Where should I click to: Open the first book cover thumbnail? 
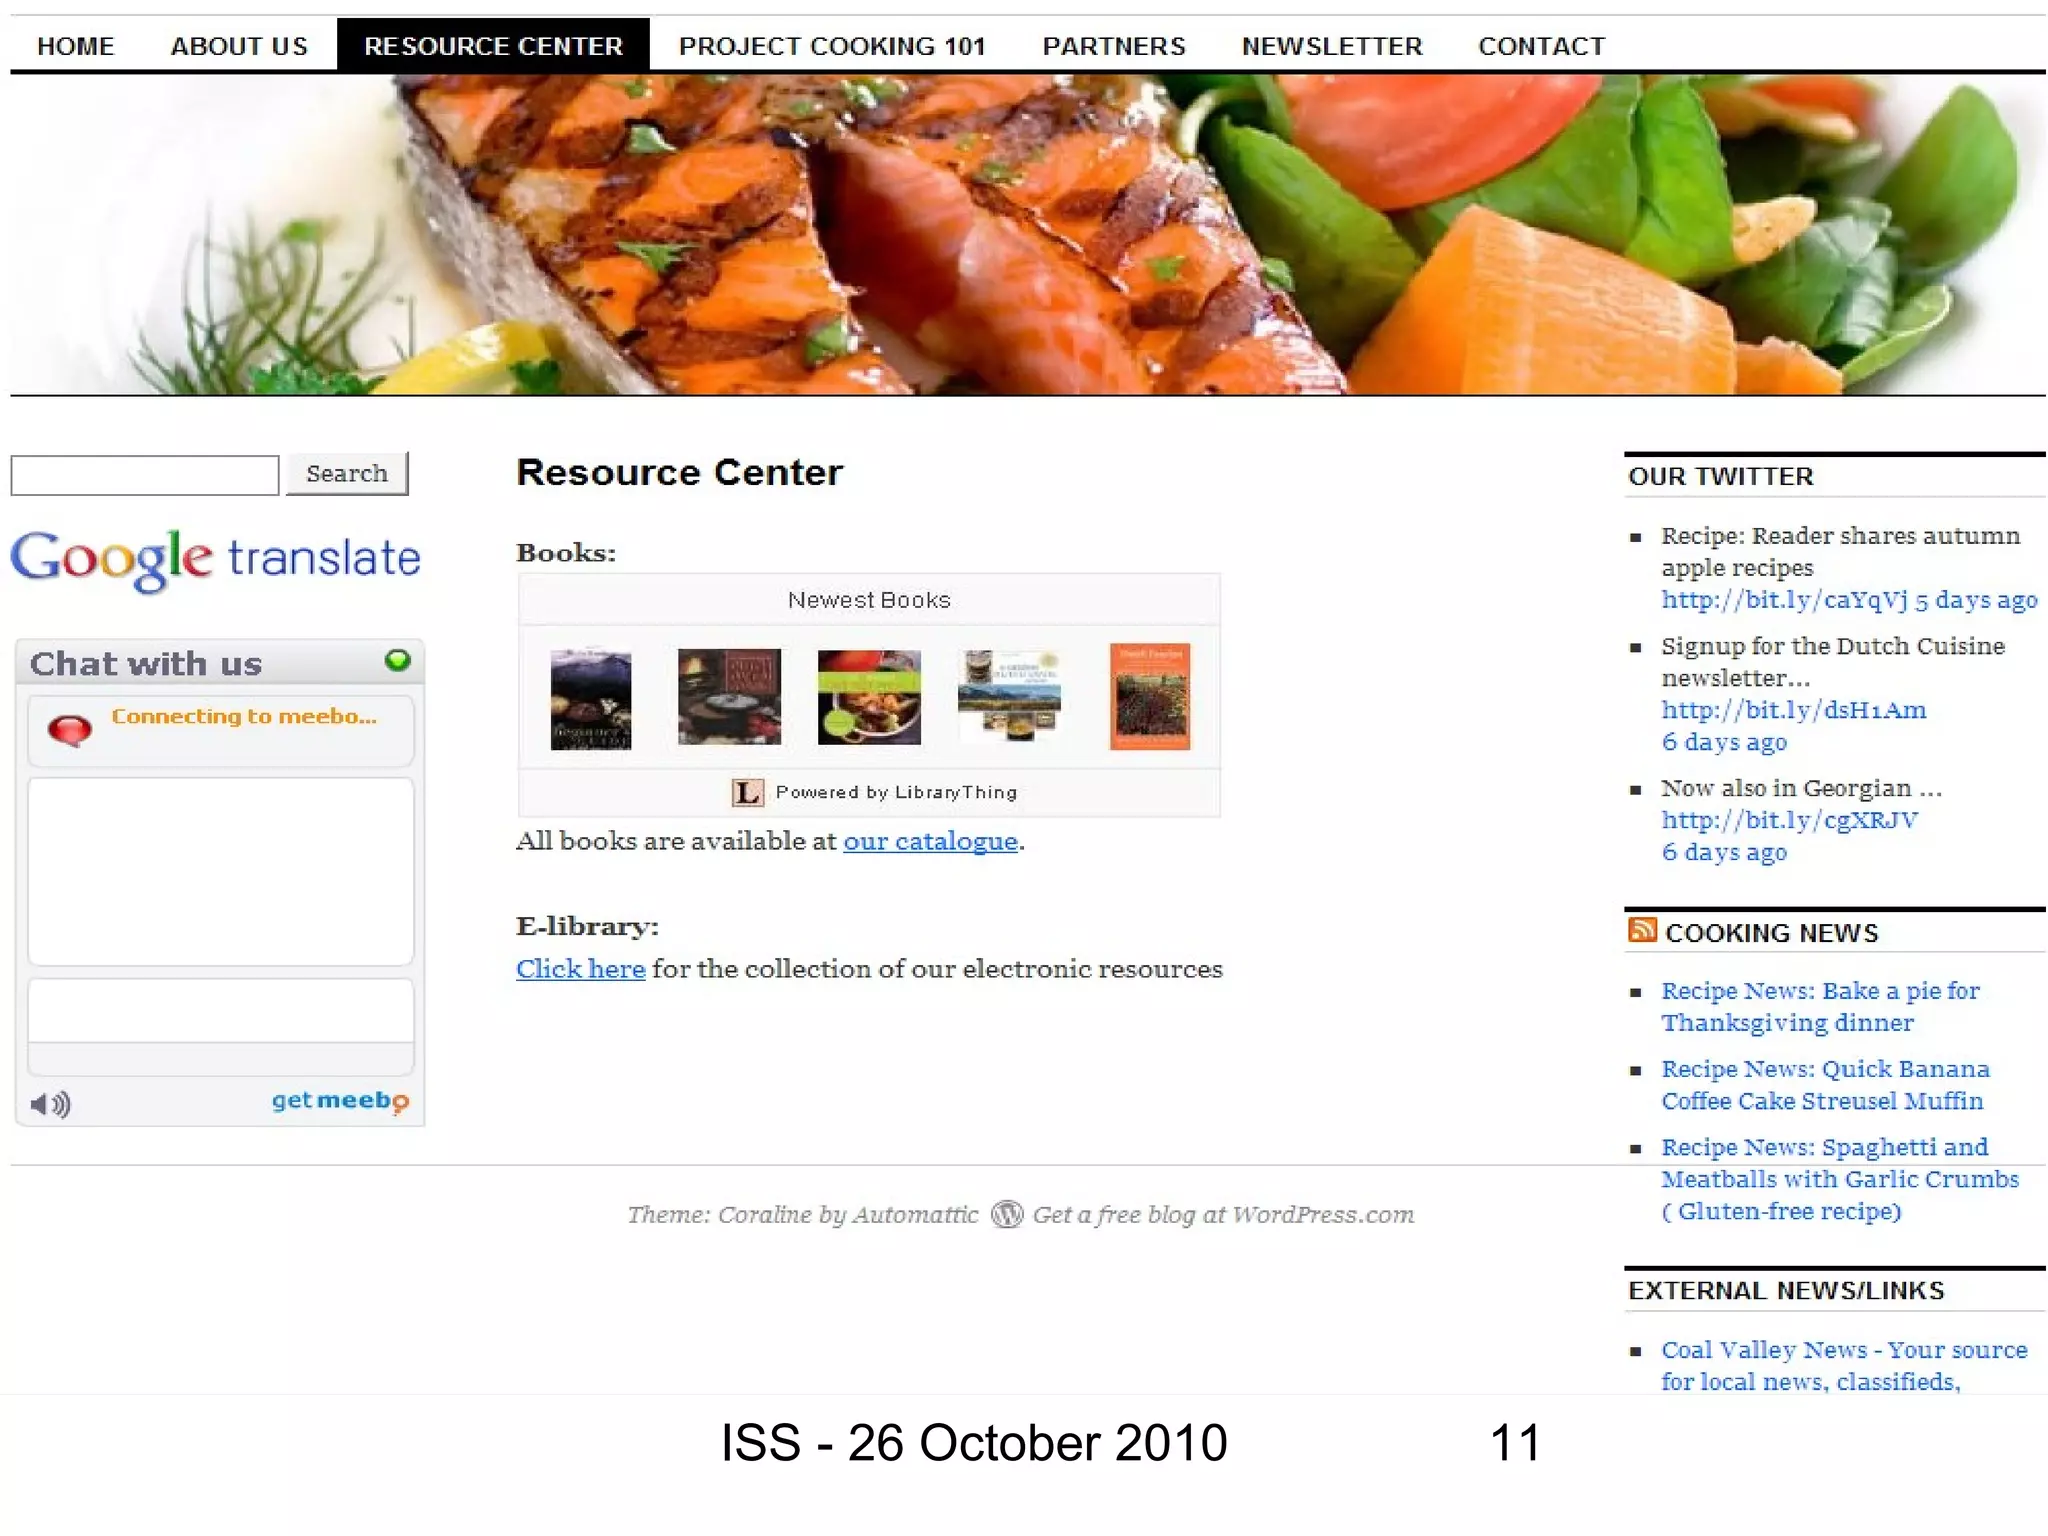(x=591, y=699)
